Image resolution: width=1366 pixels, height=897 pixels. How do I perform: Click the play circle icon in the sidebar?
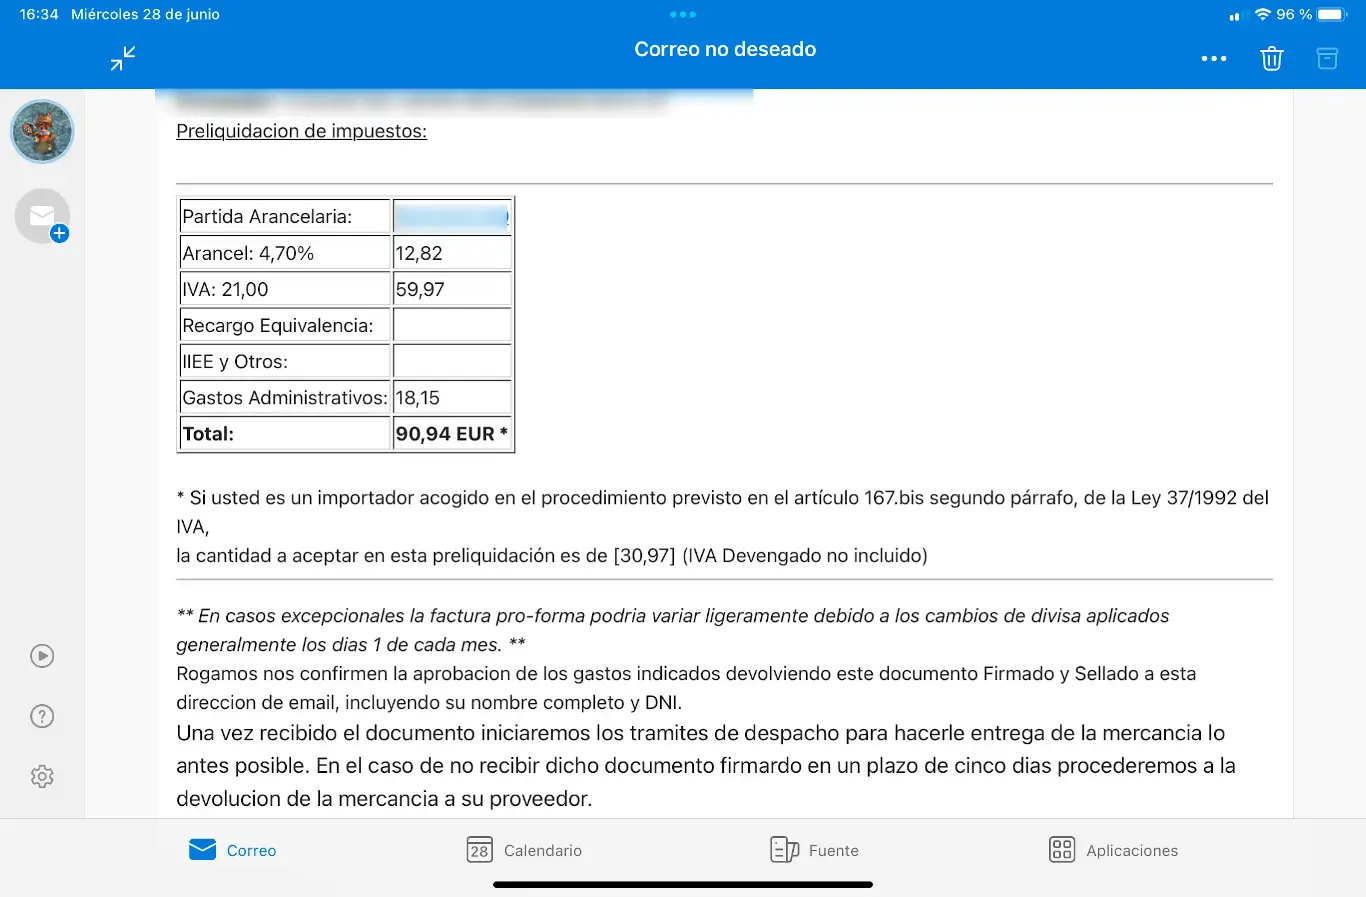pyautogui.click(x=42, y=656)
